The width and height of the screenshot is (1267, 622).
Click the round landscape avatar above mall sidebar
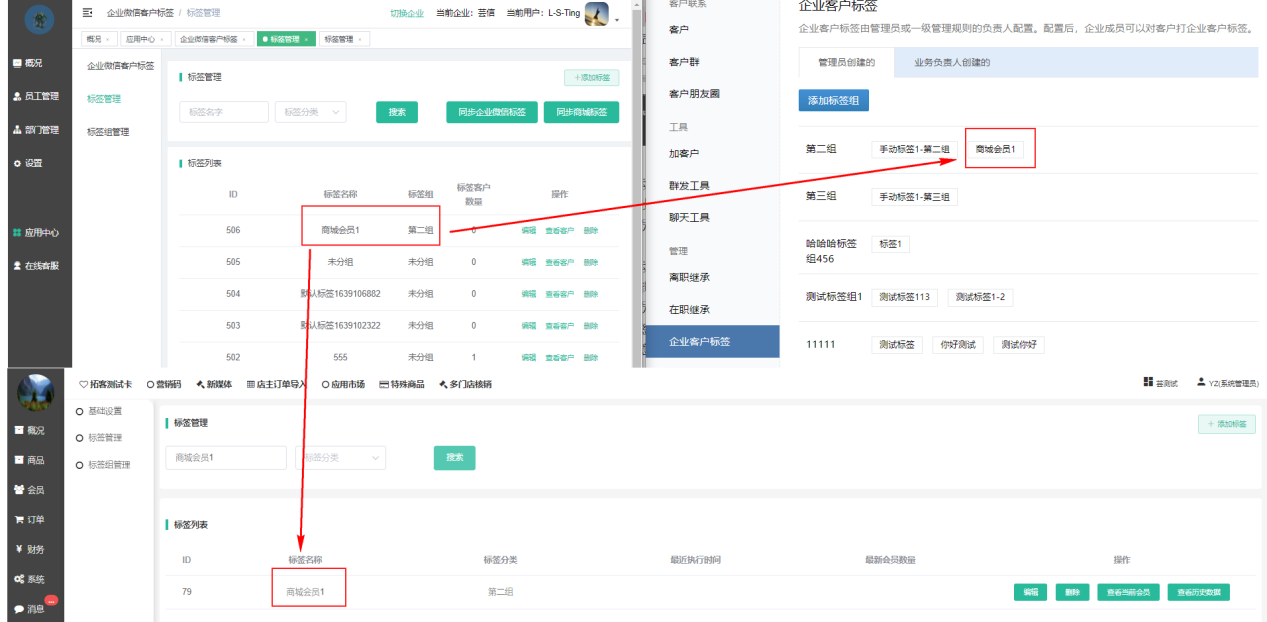[x=36, y=393]
